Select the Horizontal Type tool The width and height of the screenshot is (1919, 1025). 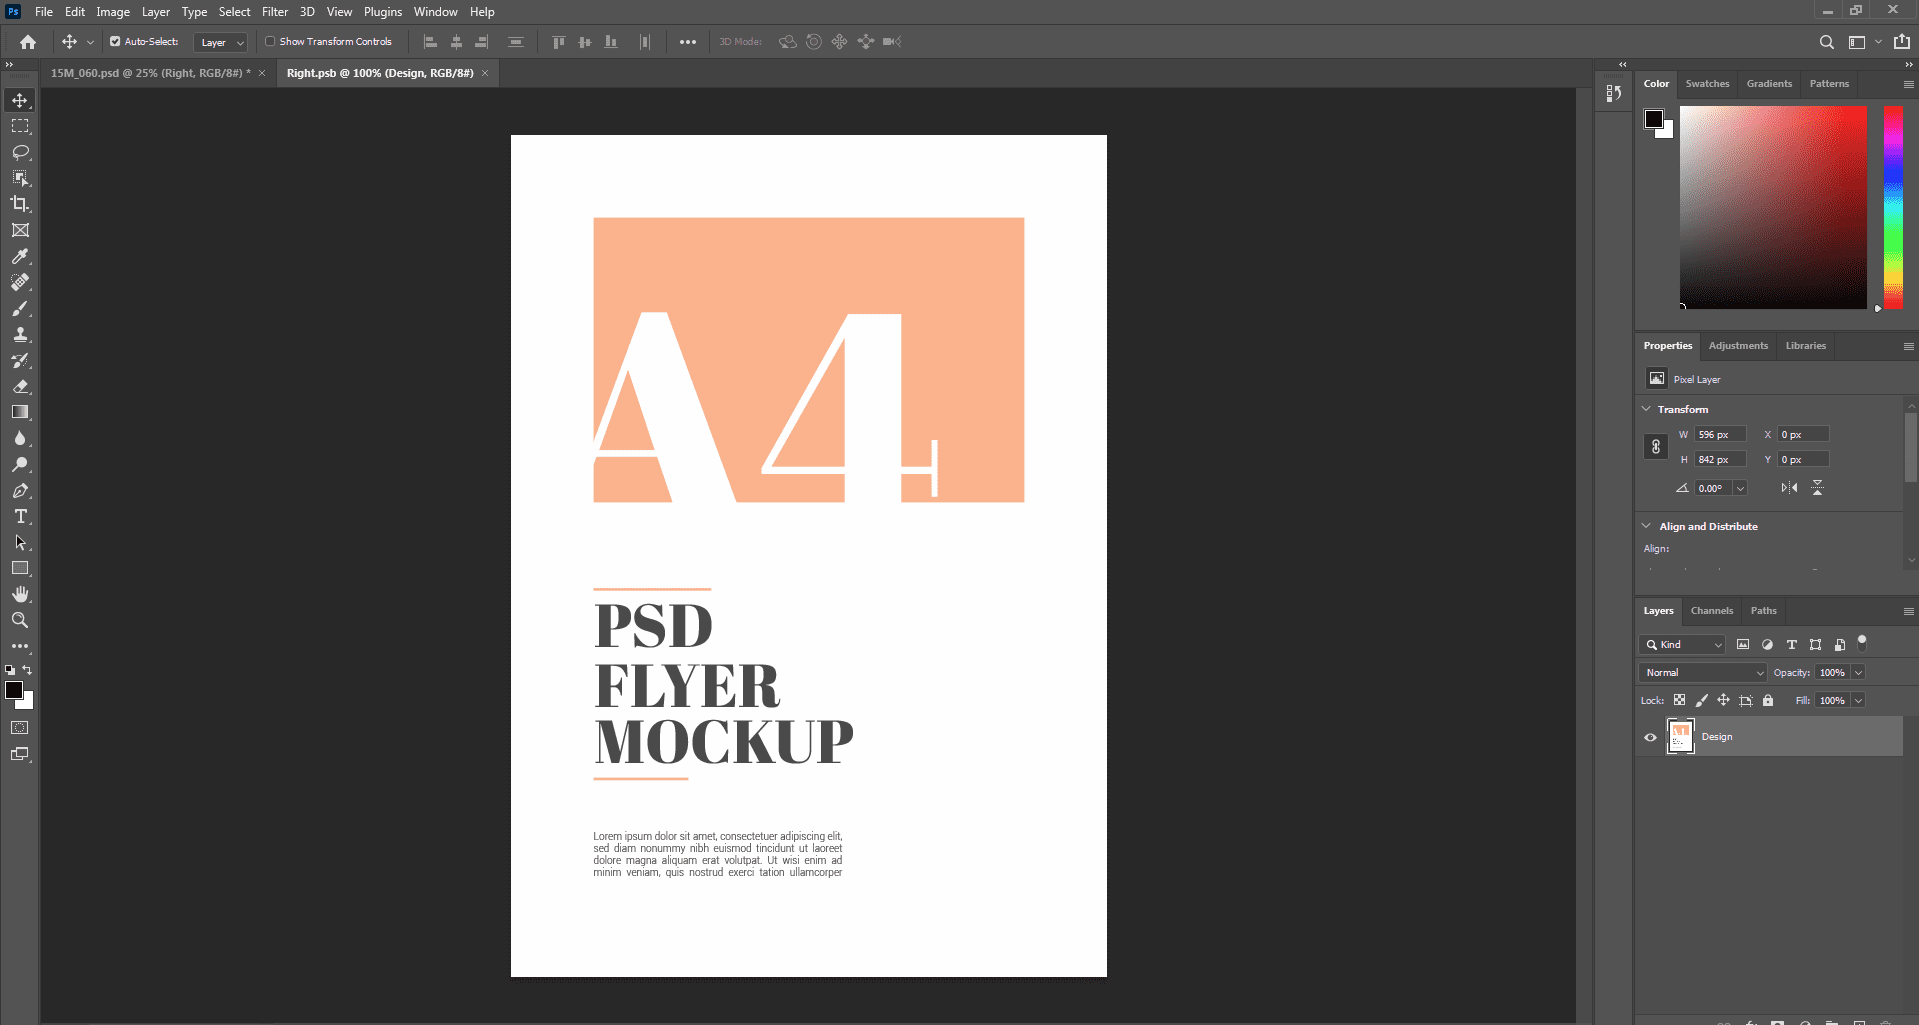(x=20, y=516)
